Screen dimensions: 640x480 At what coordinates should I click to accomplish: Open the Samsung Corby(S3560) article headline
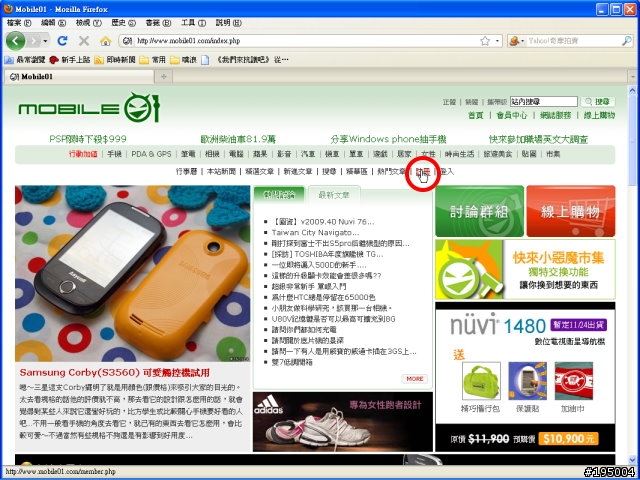(115, 373)
